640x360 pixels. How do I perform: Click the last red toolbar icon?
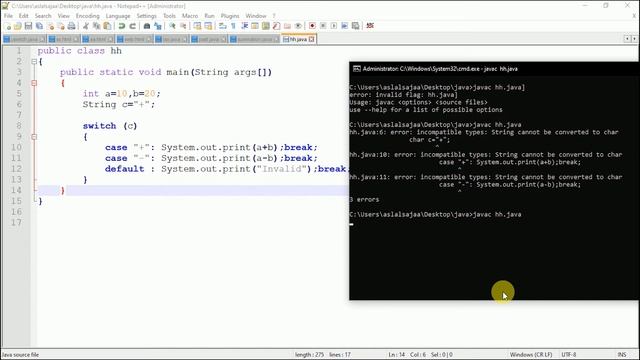pyautogui.click(x=370, y=26)
